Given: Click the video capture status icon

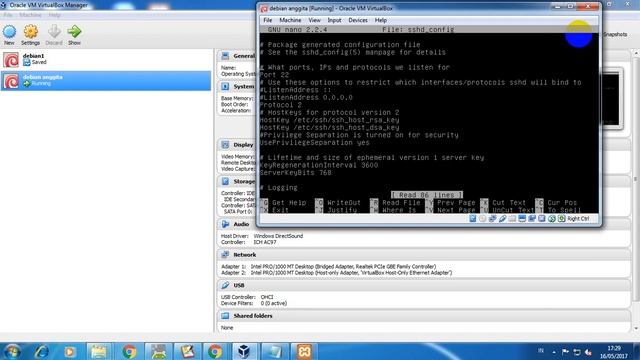Looking at the screenshot, I should tap(532, 219).
